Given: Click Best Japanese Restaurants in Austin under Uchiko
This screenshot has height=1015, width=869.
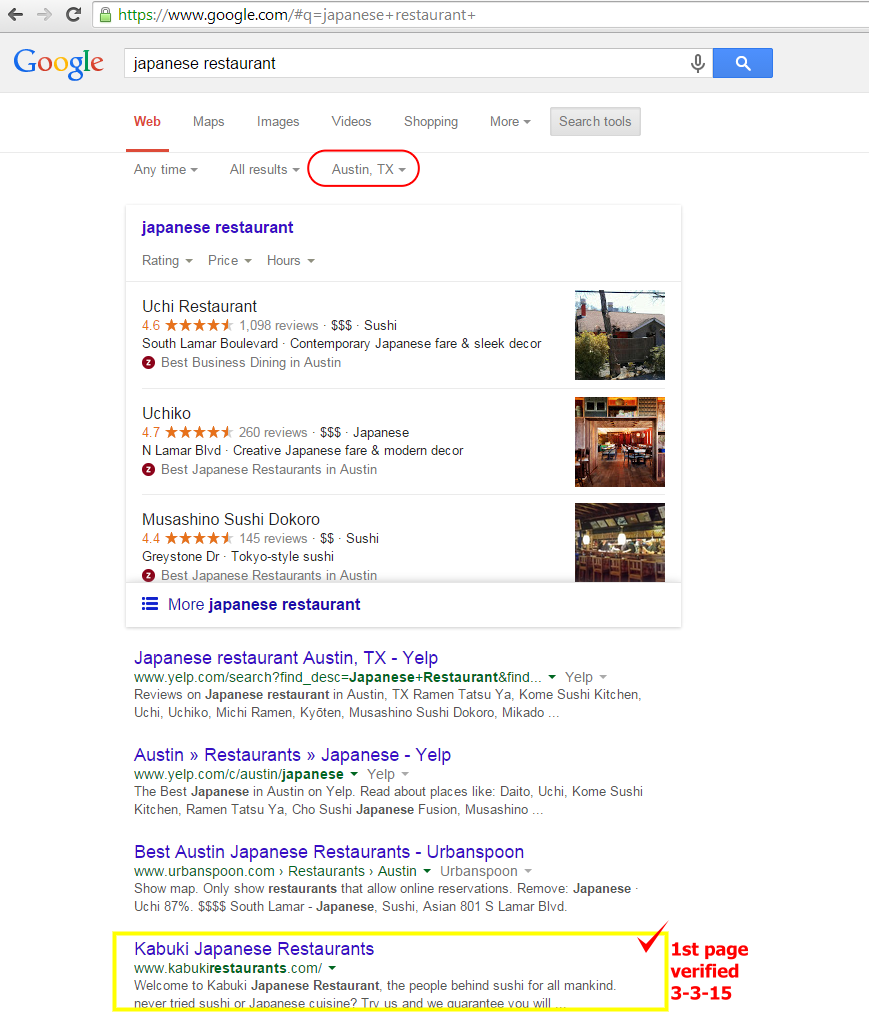Looking at the screenshot, I should (269, 469).
